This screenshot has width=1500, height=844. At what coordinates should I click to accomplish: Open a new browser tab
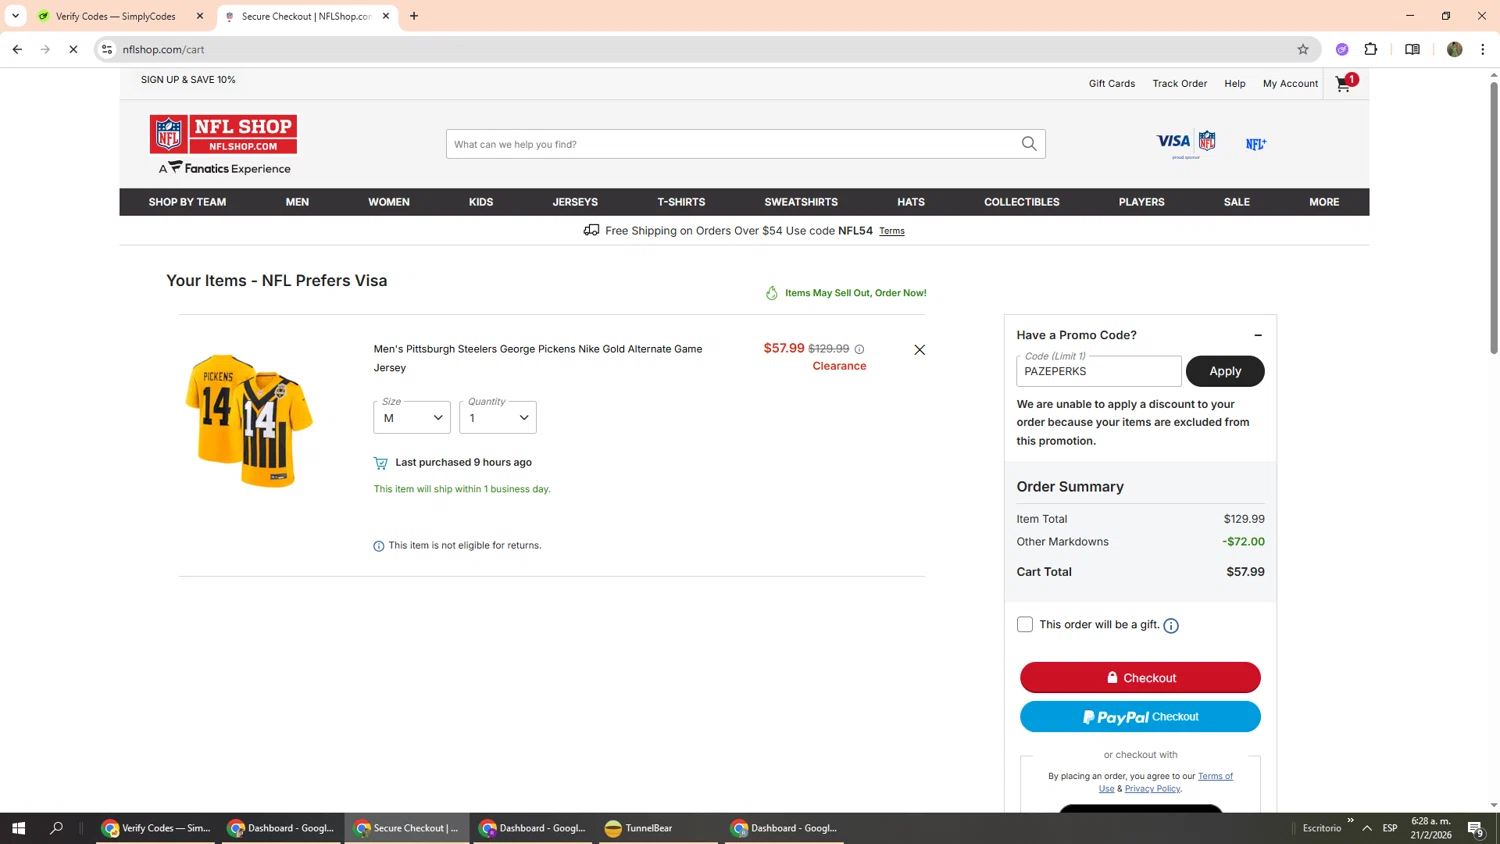pos(414,16)
